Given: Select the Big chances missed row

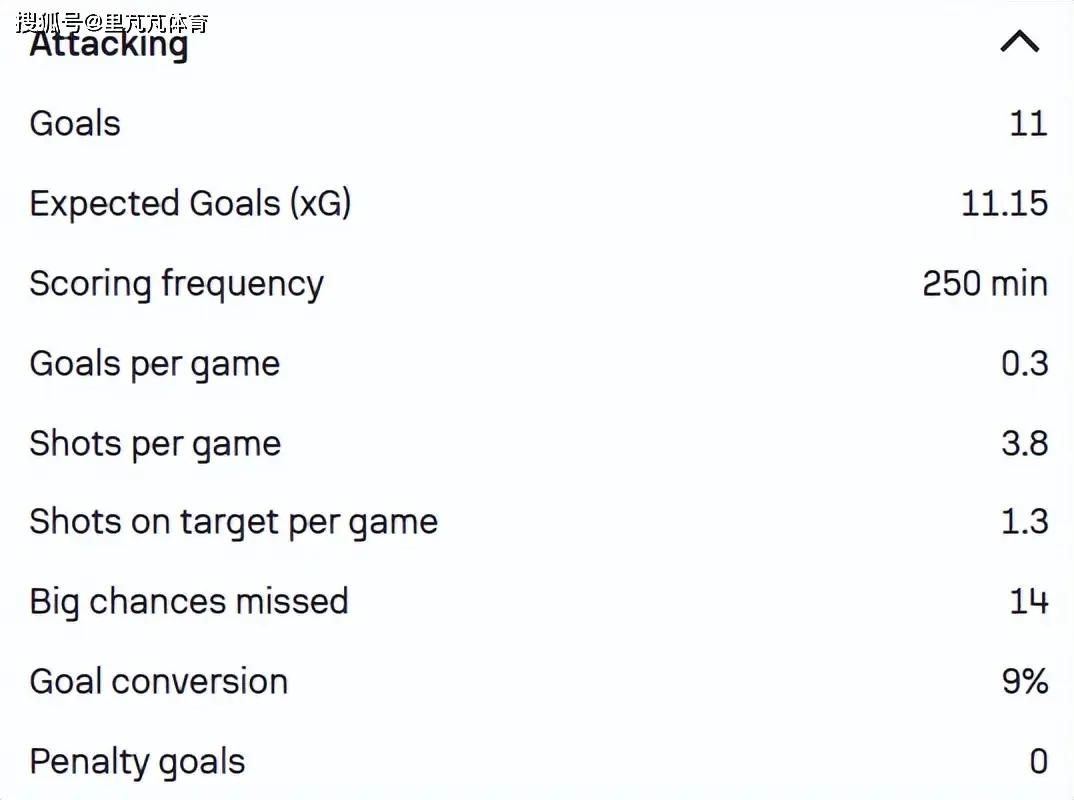Looking at the screenshot, I should point(537,601).
